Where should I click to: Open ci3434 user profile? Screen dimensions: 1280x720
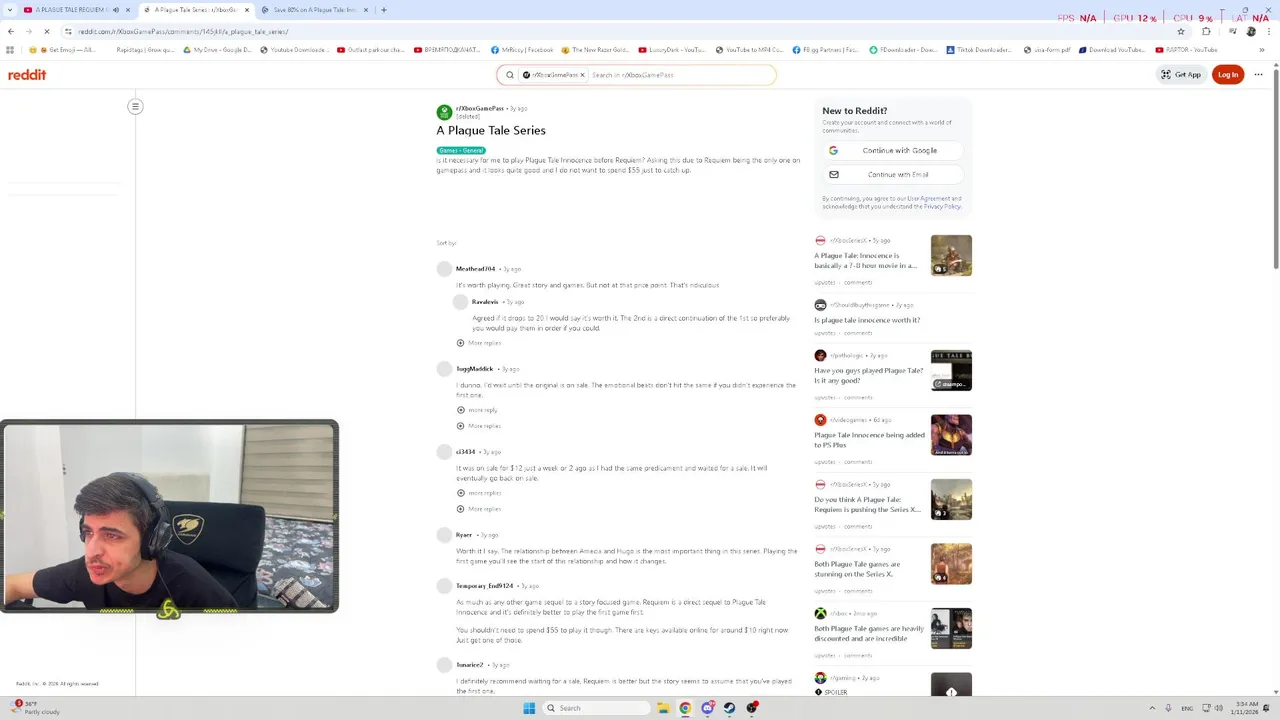[465, 452]
